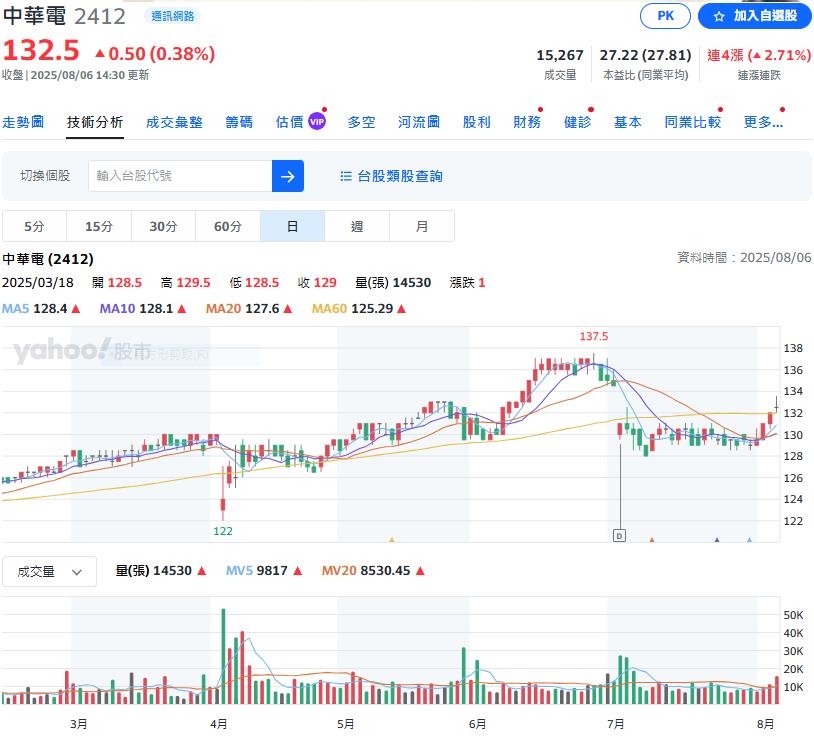Click the 27.22 (27.81) 本益比 value
The height and width of the screenshot is (746, 814).
(x=645, y=55)
